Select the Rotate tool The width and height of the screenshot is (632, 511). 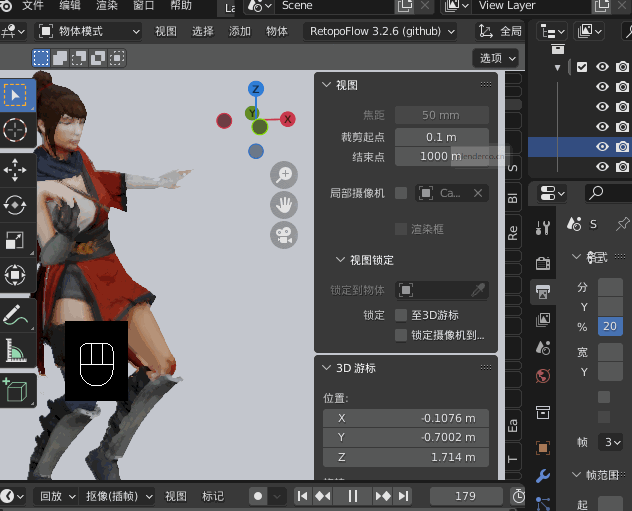coord(15,205)
